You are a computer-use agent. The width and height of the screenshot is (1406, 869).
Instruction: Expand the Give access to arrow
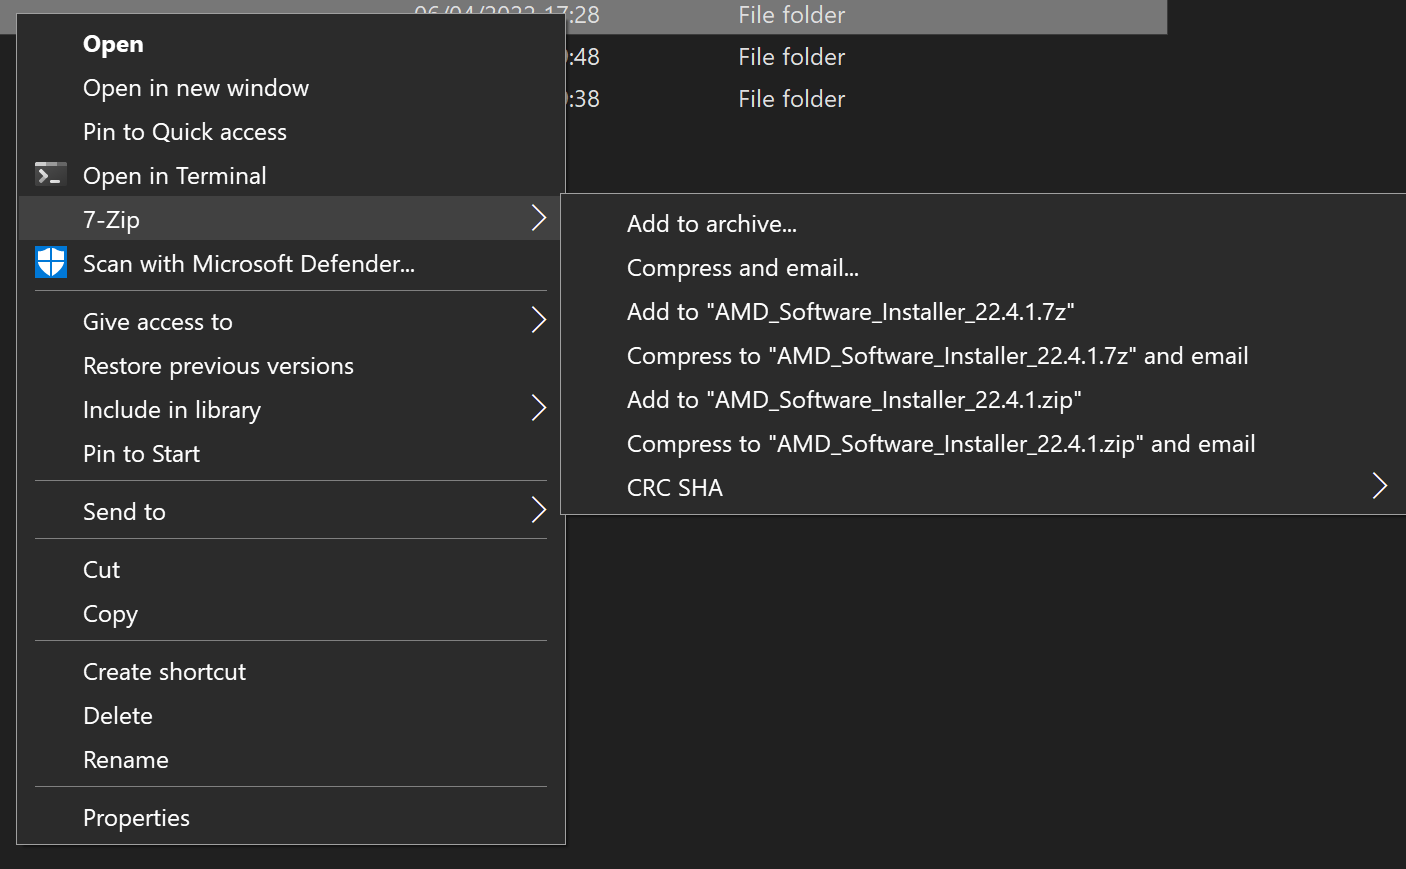538,320
